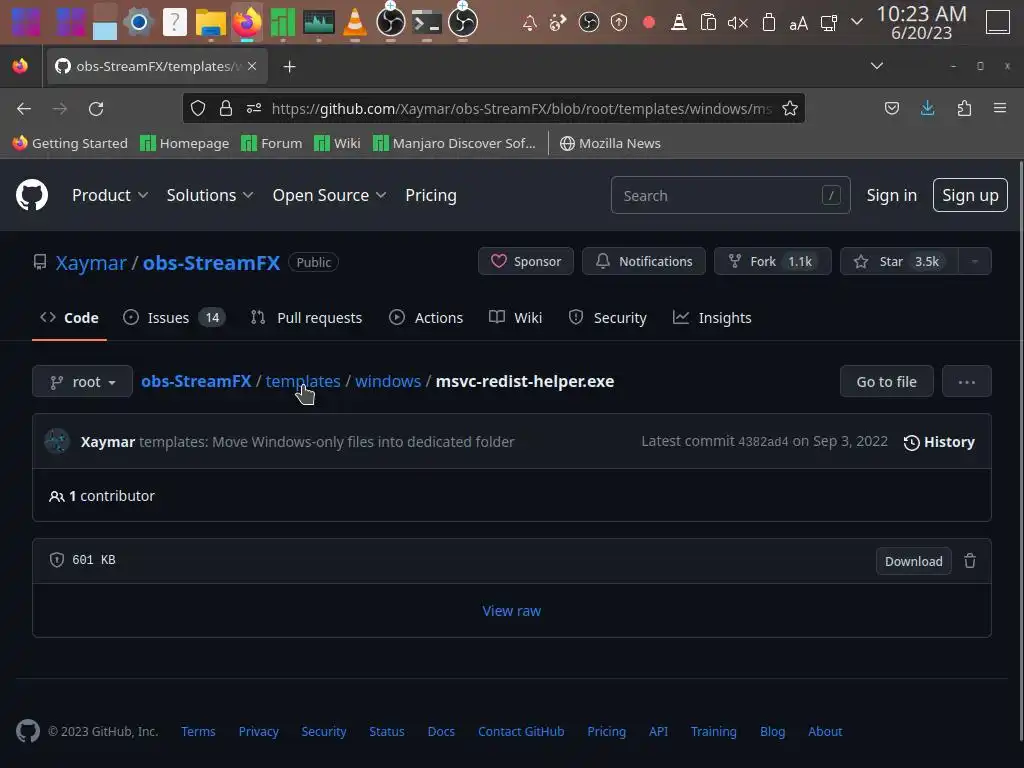Expand the system tray hidden icons arrow
The image size is (1024, 768).
click(x=857, y=23)
